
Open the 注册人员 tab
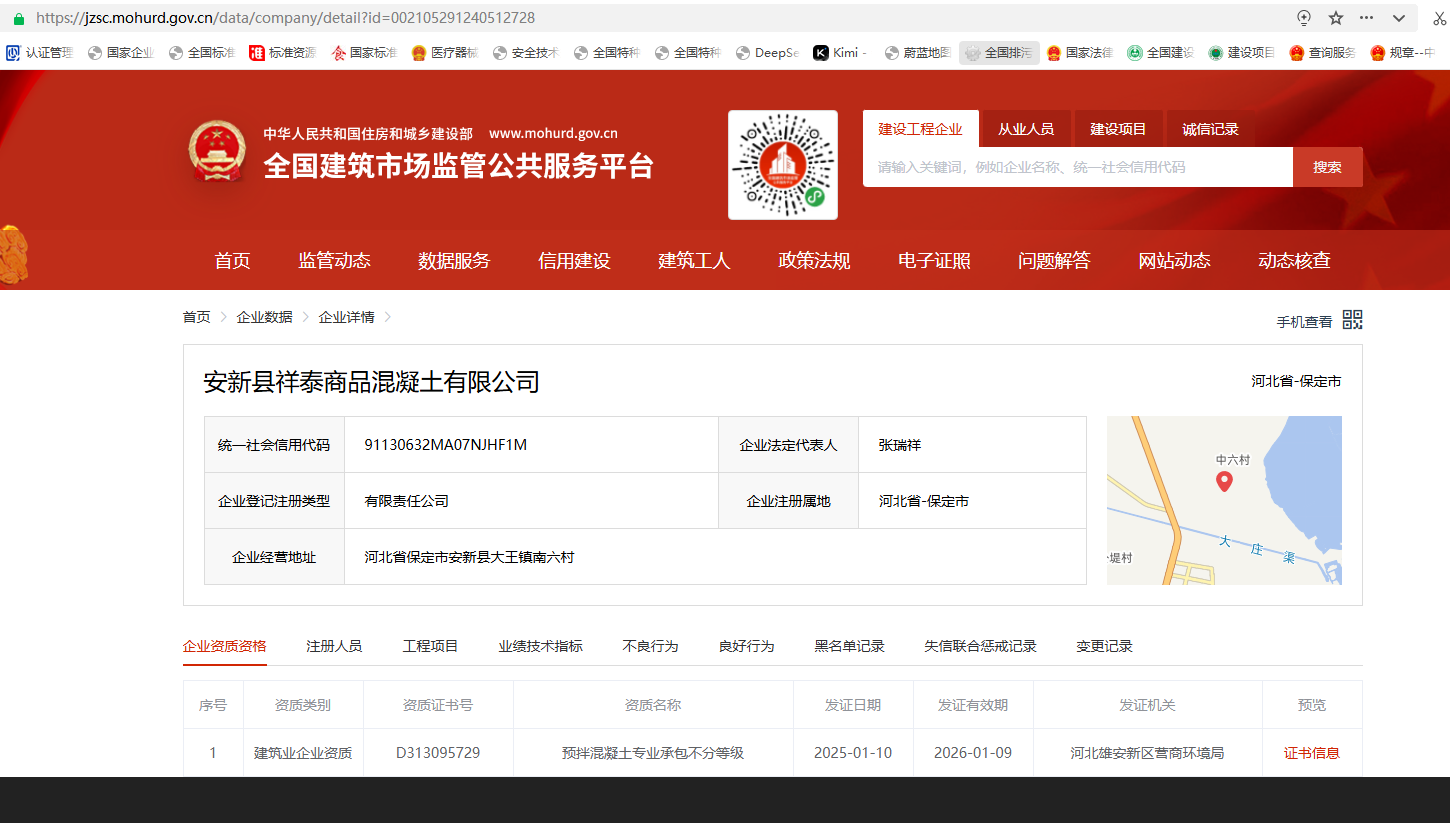[x=334, y=646]
